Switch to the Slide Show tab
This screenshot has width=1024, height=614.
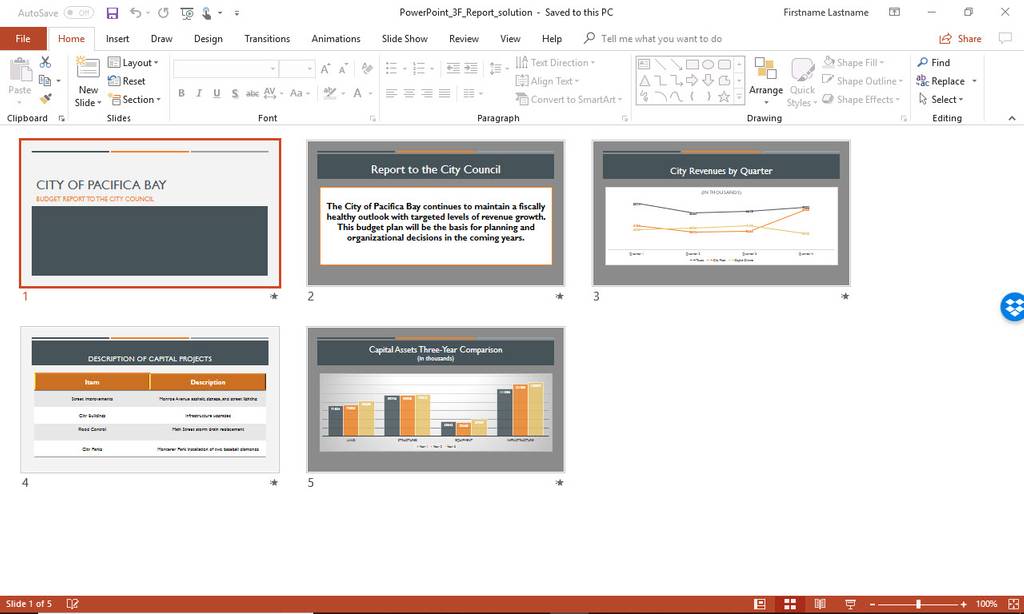pyautogui.click(x=405, y=39)
